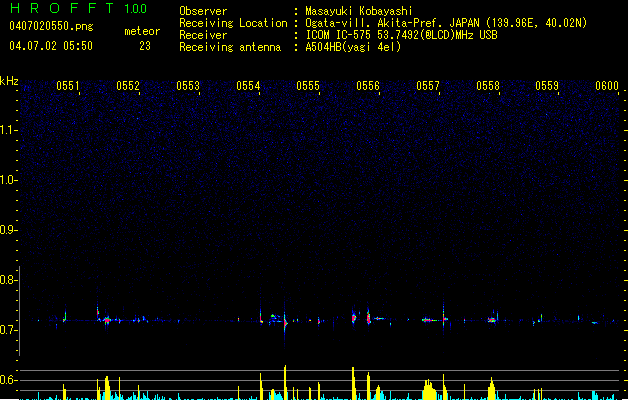
Task: Click the 0559 time marker
Action: click(x=547, y=86)
